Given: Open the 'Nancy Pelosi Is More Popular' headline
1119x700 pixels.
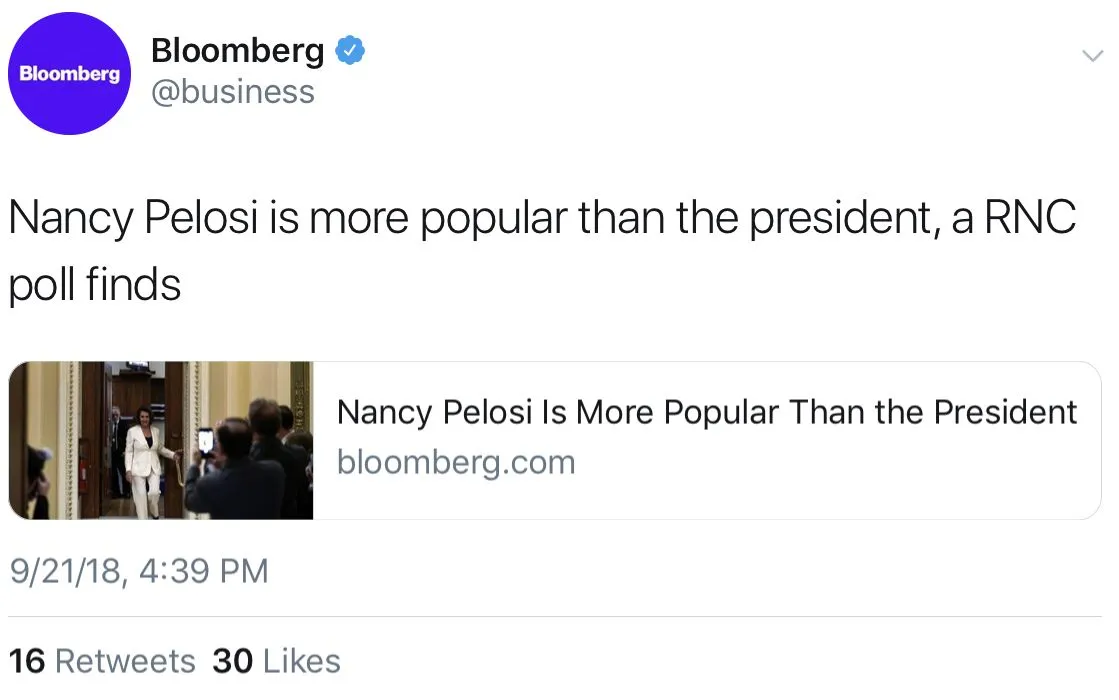Looking at the screenshot, I should click(x=707, y=412).
